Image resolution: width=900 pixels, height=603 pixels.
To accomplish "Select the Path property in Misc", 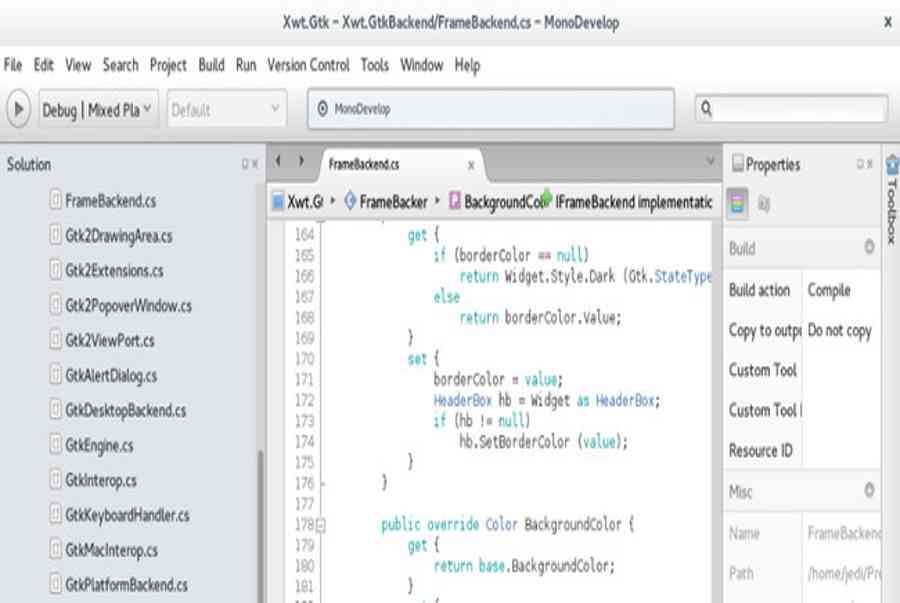I will [x=802, y=573].
